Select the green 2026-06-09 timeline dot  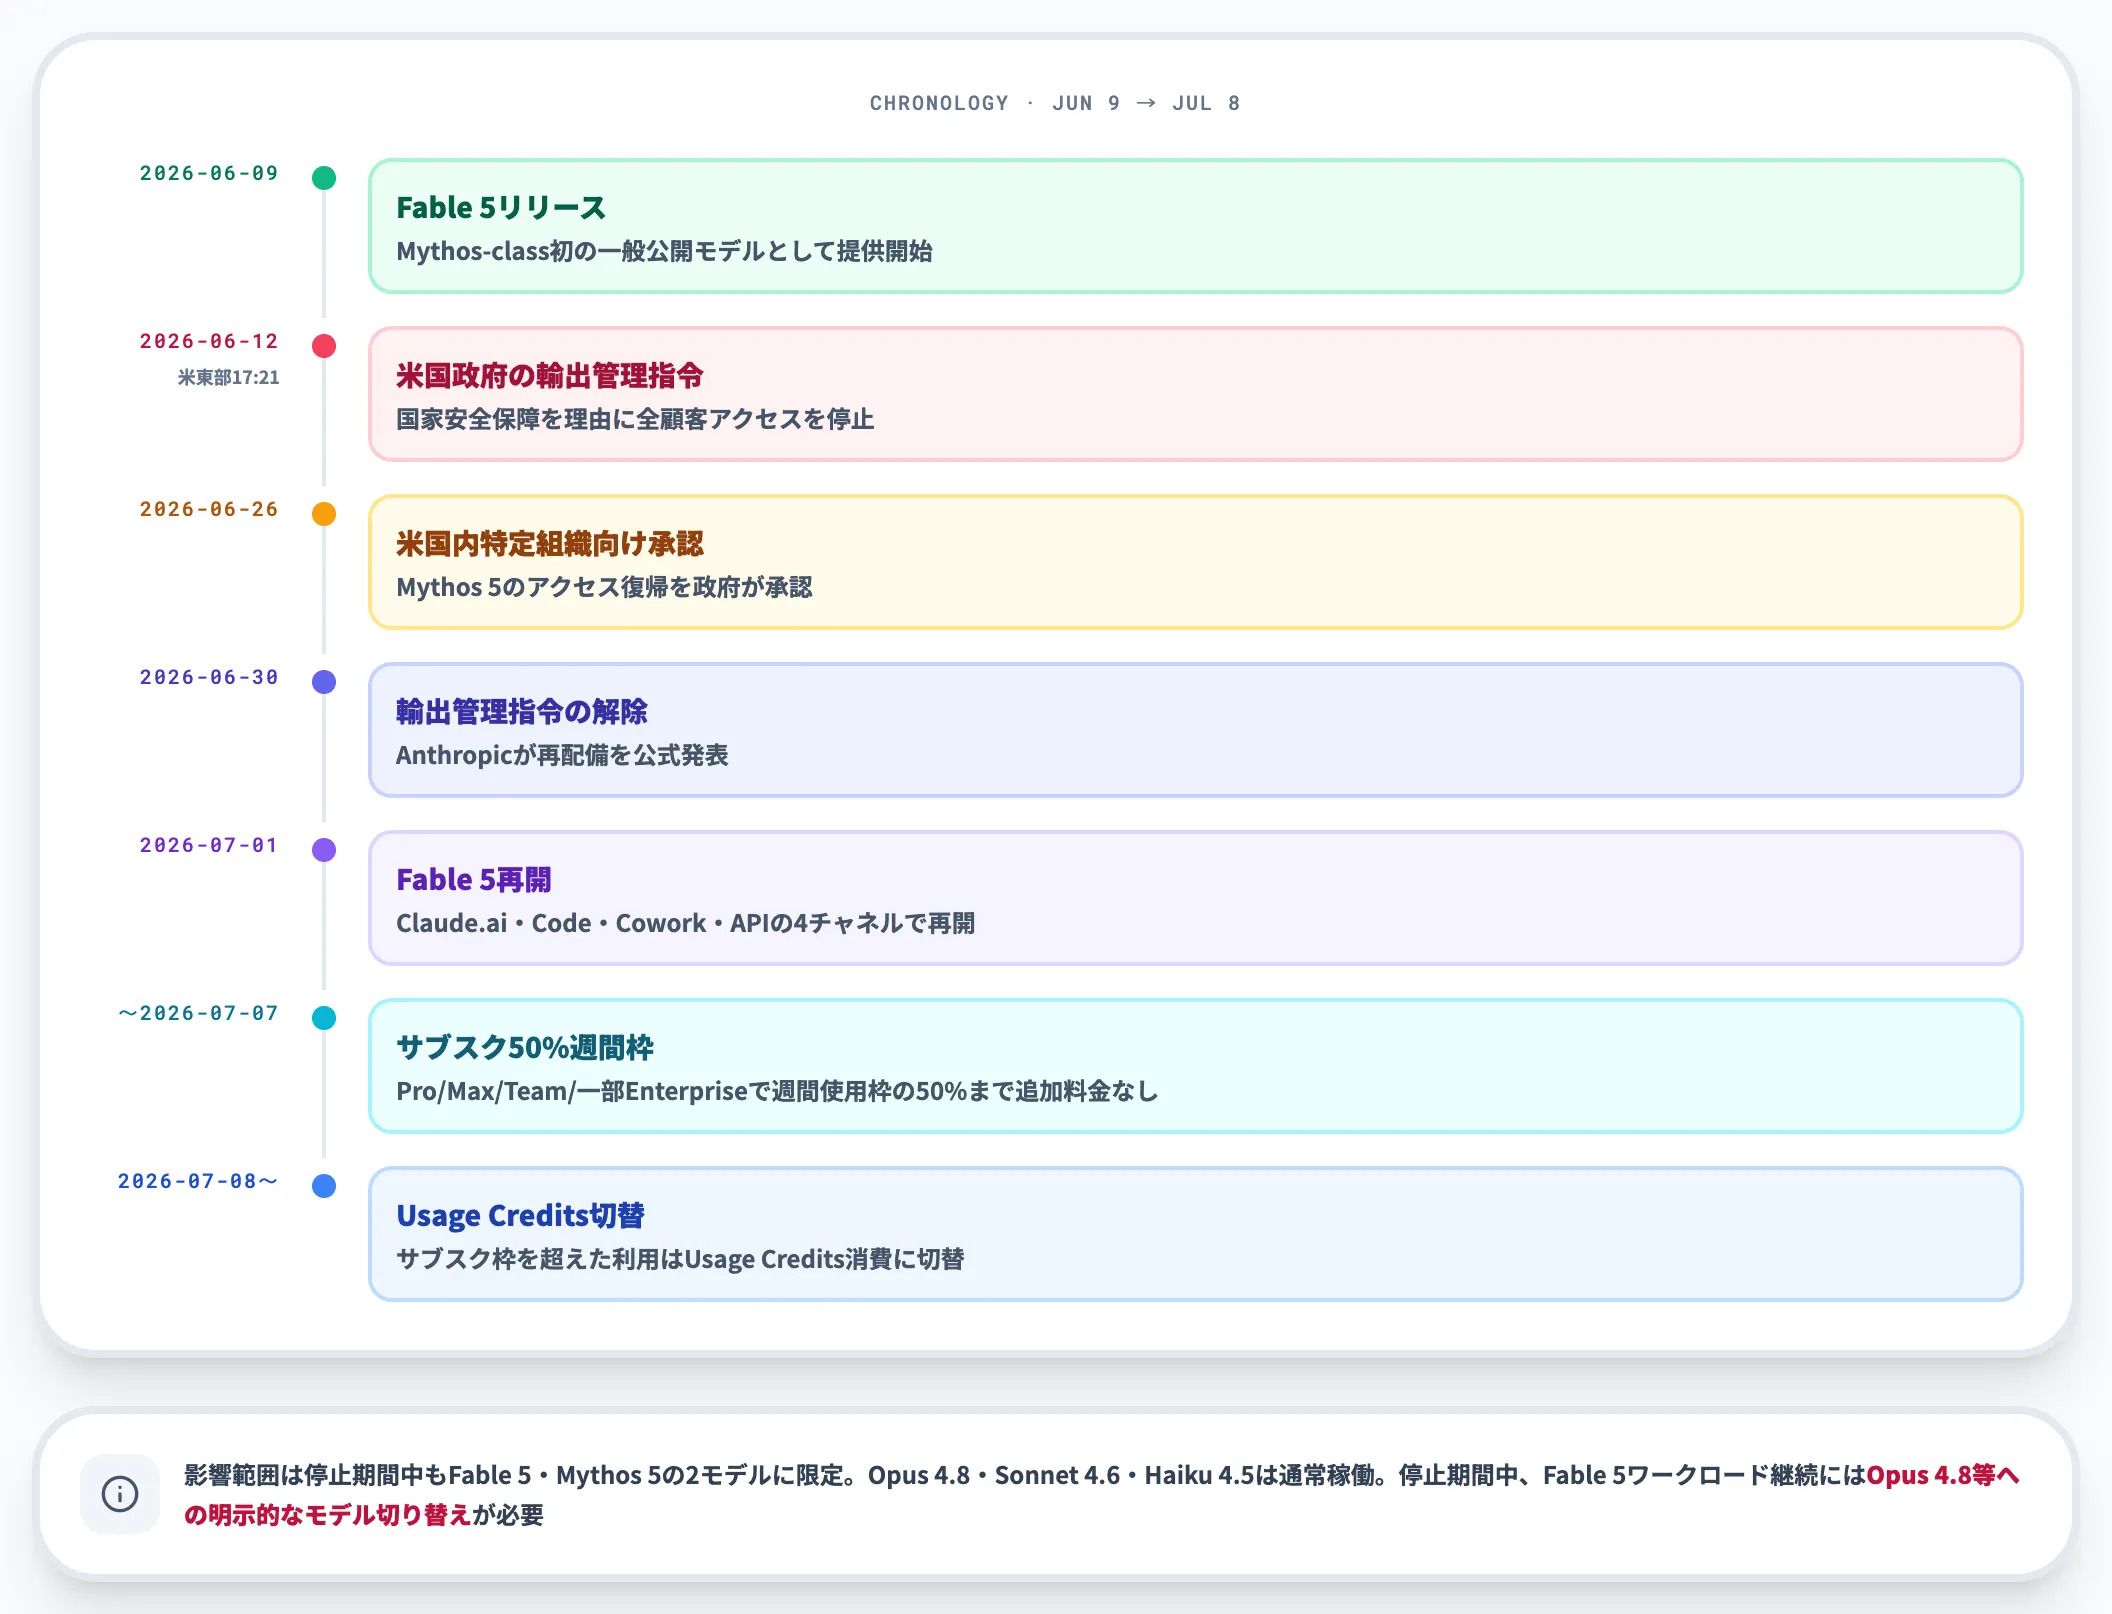tap(324, 178)
